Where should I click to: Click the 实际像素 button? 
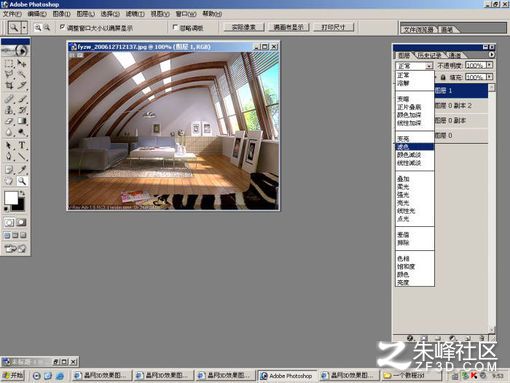click(244, 27)
